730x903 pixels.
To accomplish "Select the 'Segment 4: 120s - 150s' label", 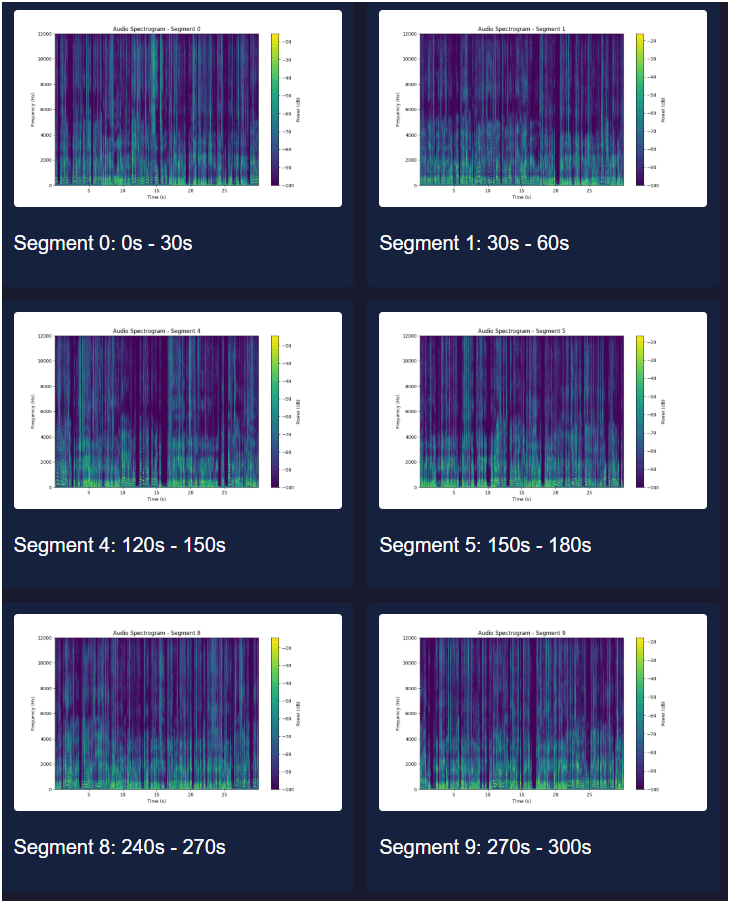I will (x=119, y=545).
